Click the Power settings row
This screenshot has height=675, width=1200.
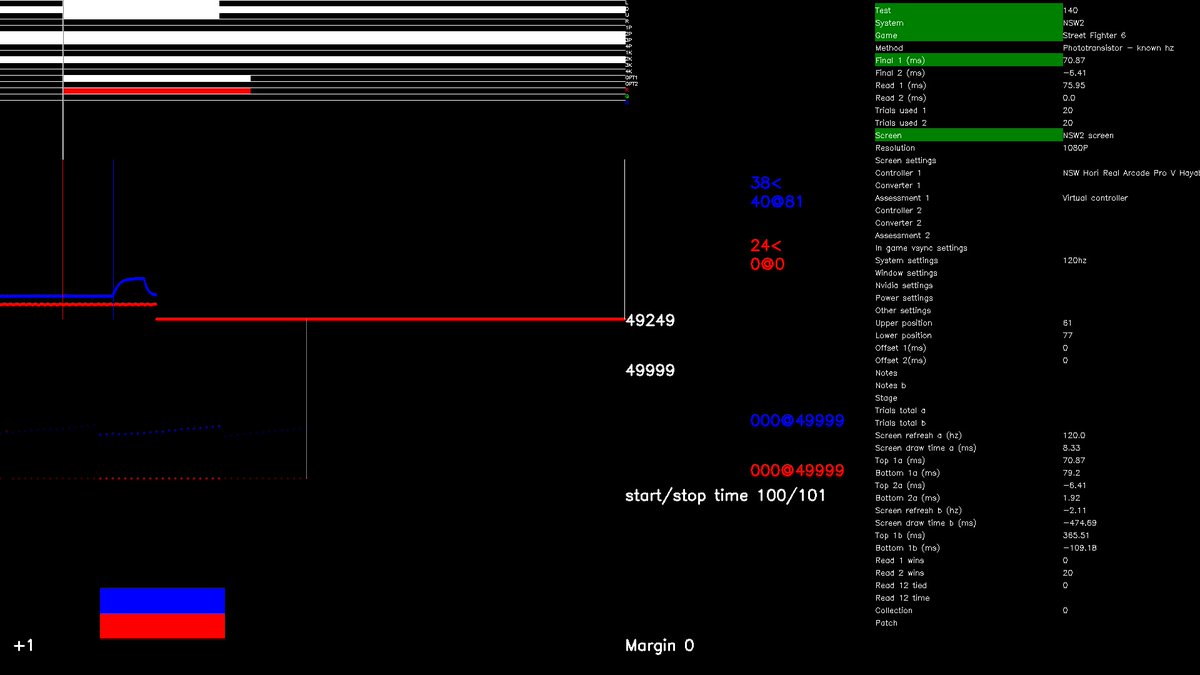pyautogui.click(x=904, y=298)
